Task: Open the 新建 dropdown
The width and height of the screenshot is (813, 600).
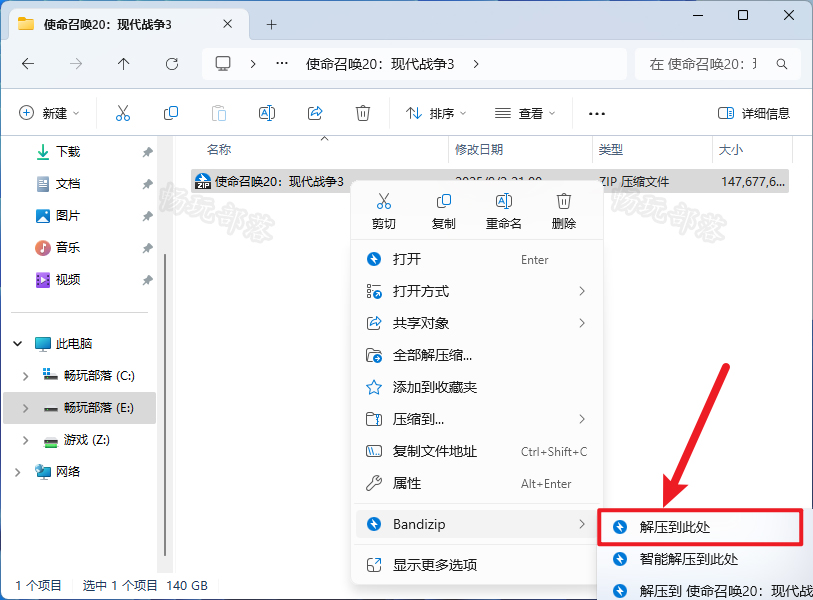Action: pyautogui.click(x=49, y=113)
